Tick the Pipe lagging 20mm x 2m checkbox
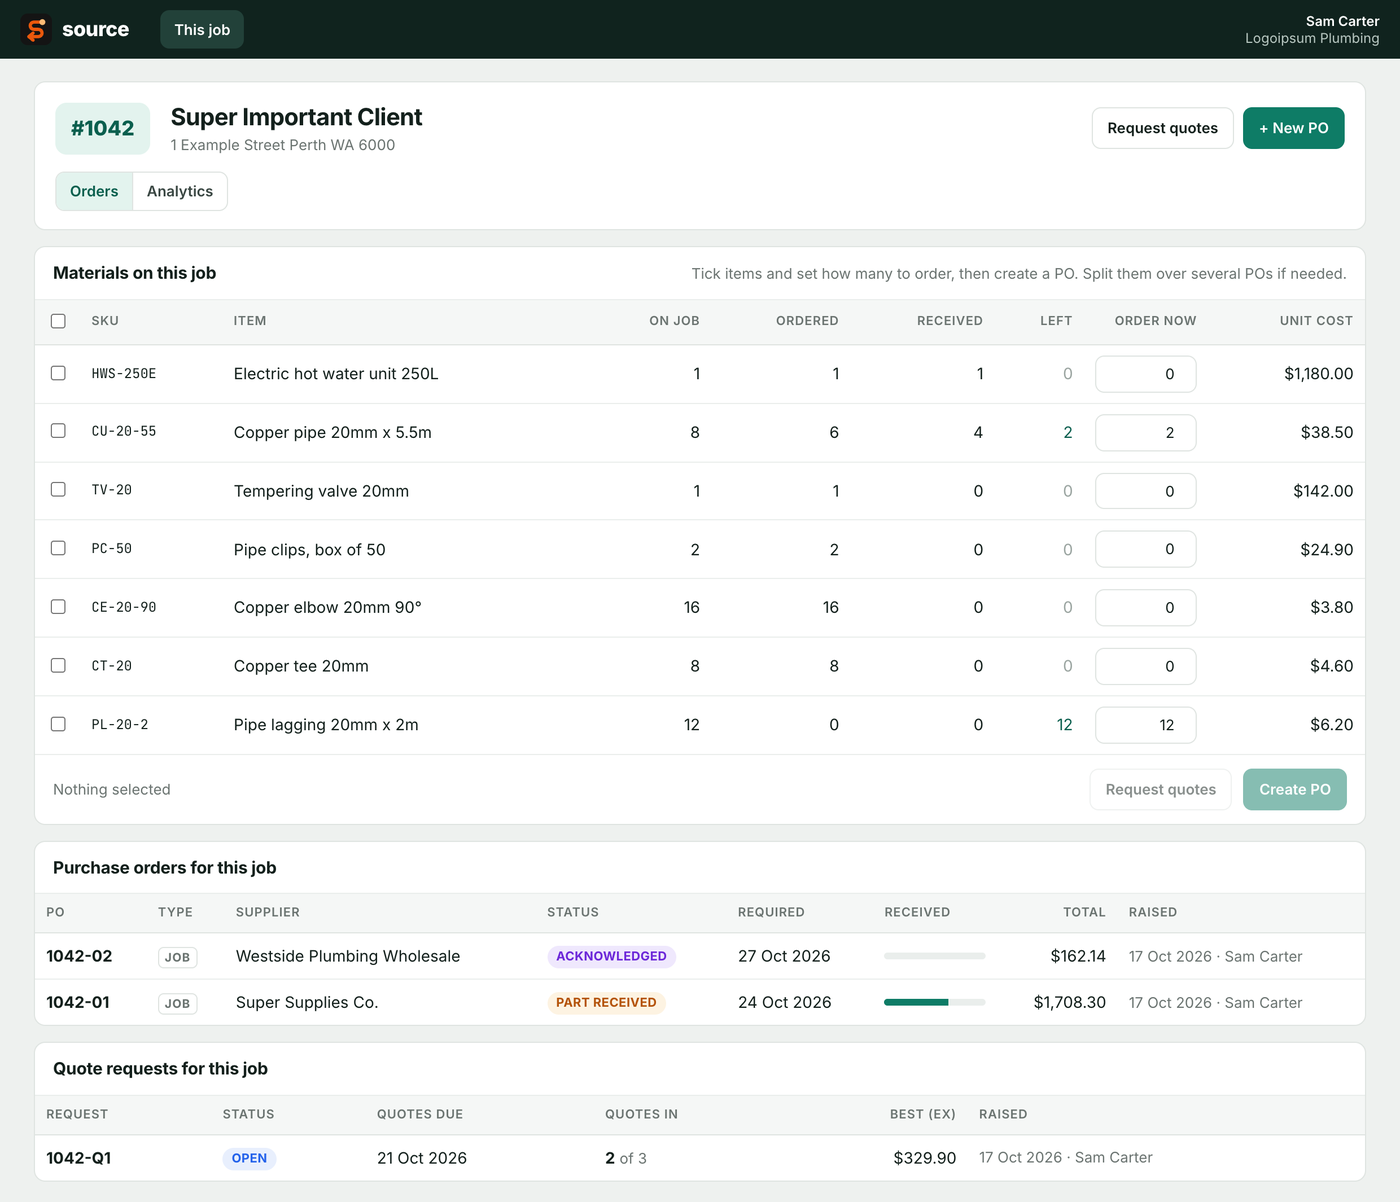 point(58,724)
